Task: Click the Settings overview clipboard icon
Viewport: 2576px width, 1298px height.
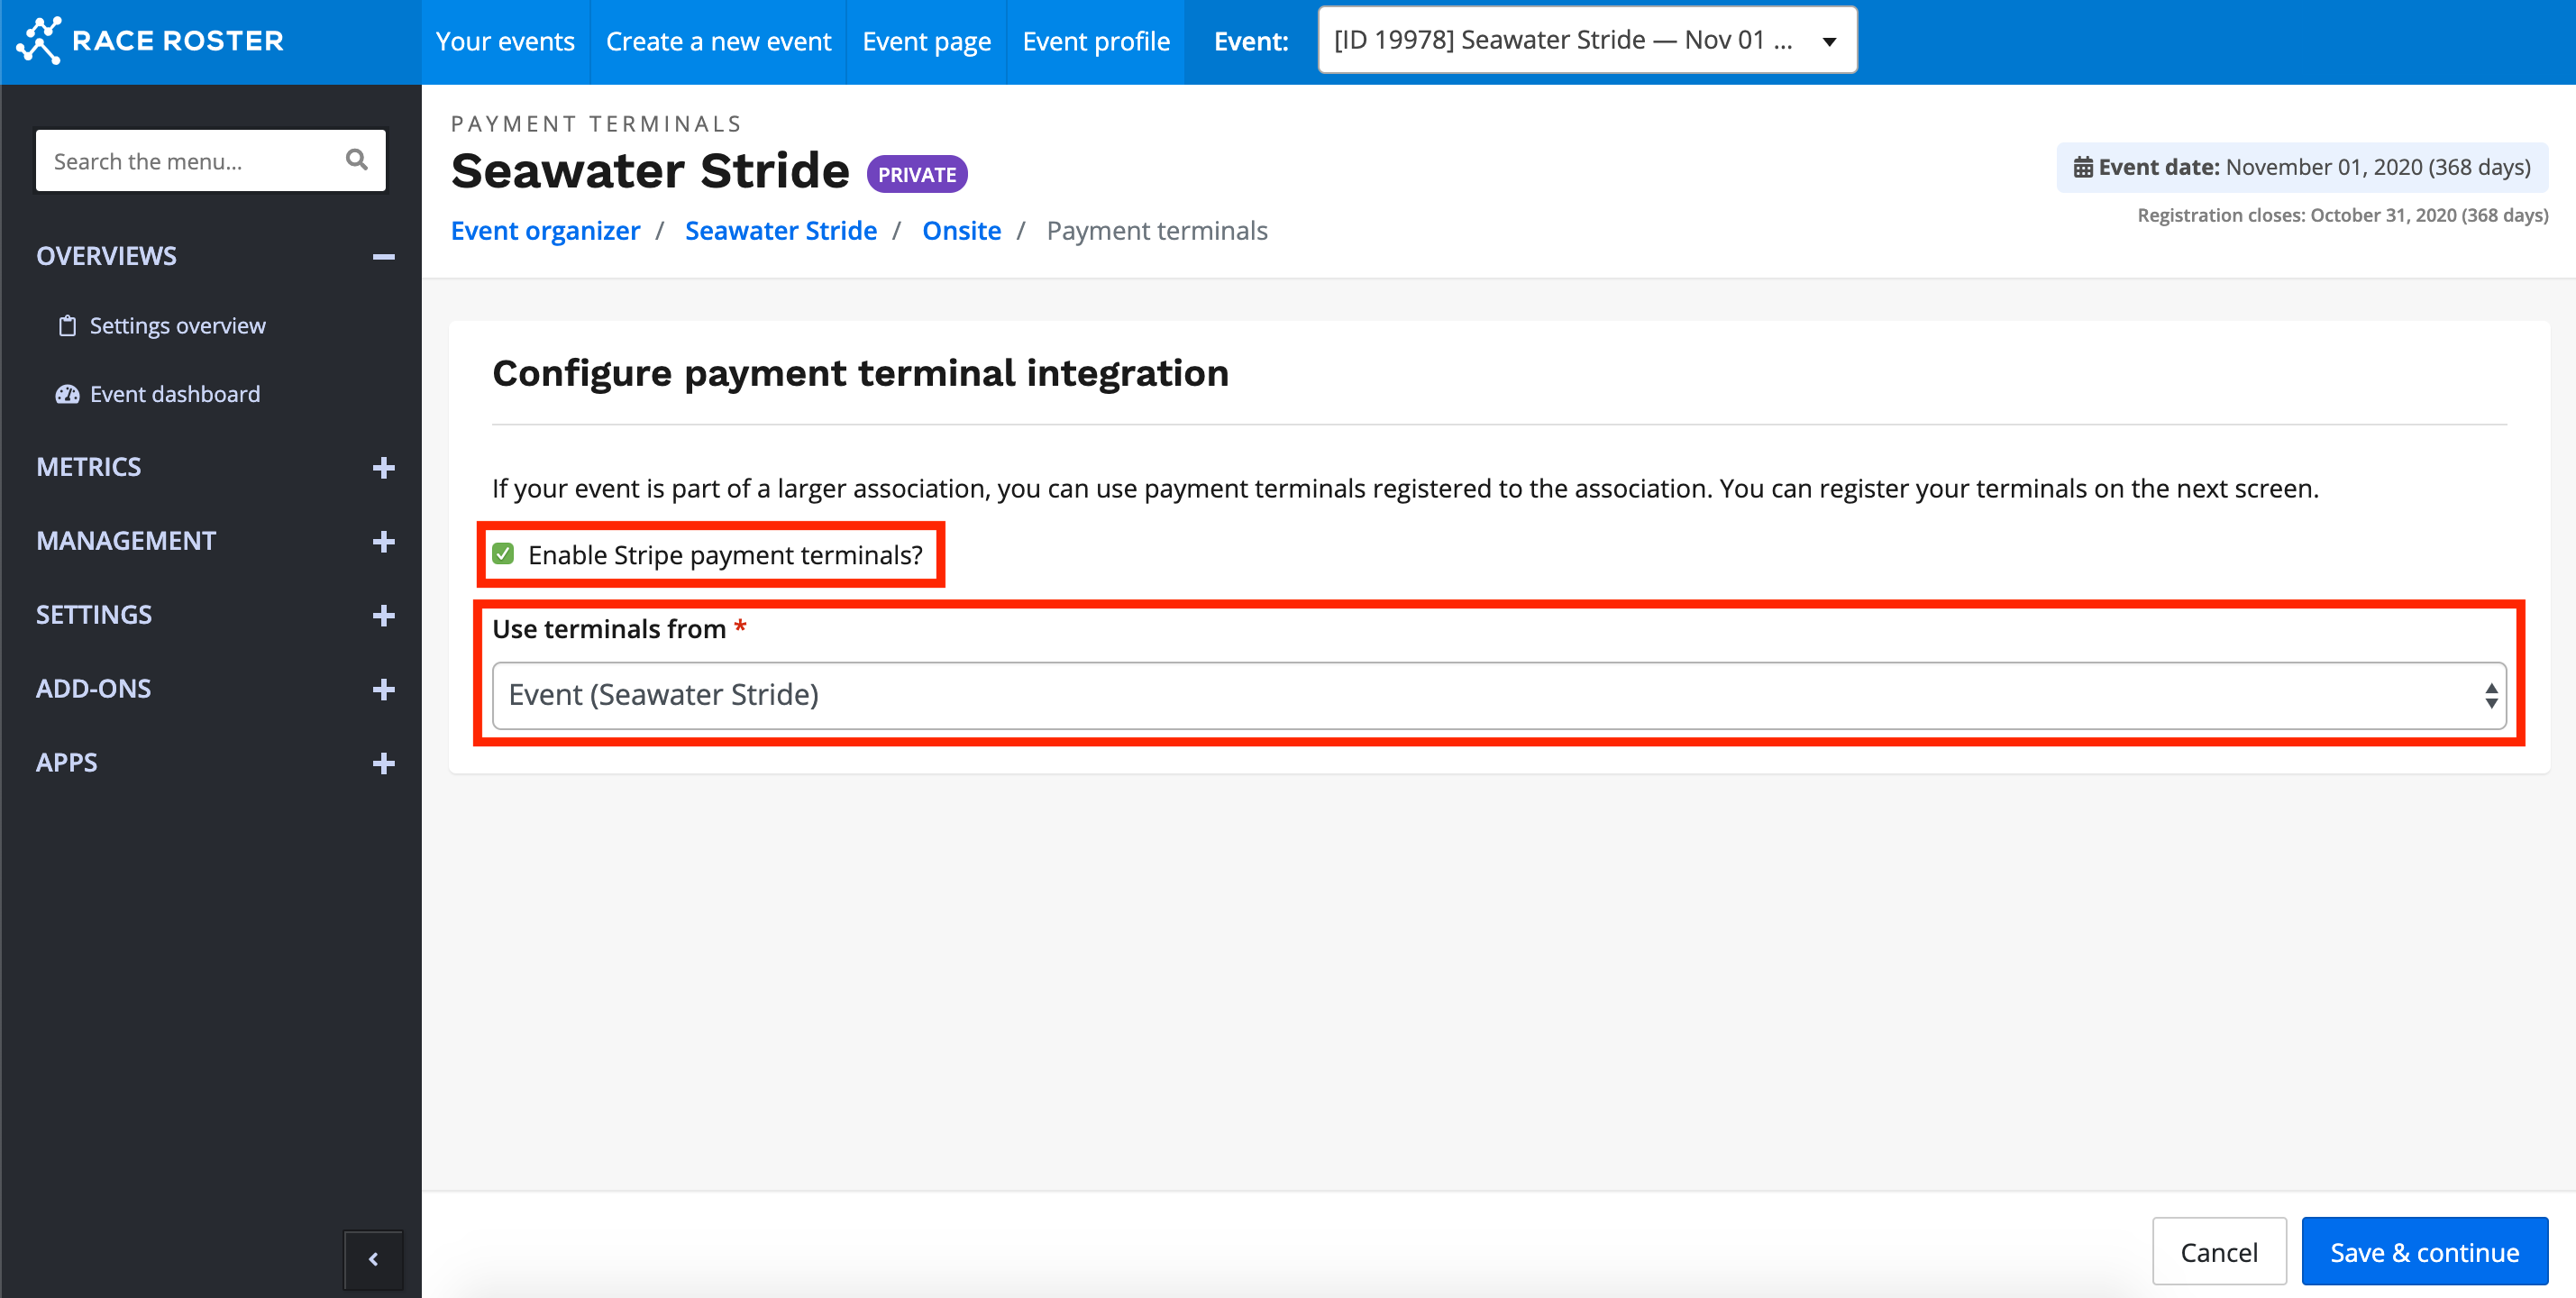Action: point(67,326)
